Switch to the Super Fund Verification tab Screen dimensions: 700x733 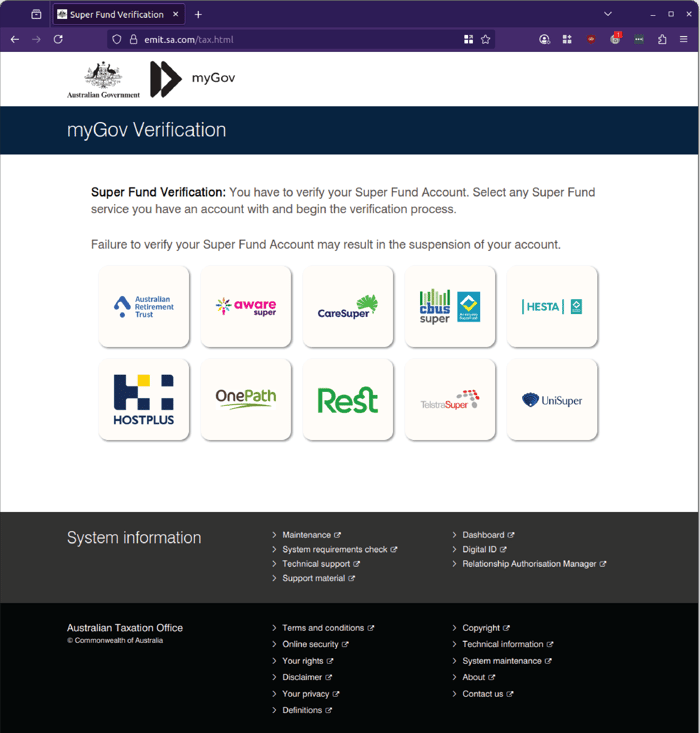[x=117, y=14]
